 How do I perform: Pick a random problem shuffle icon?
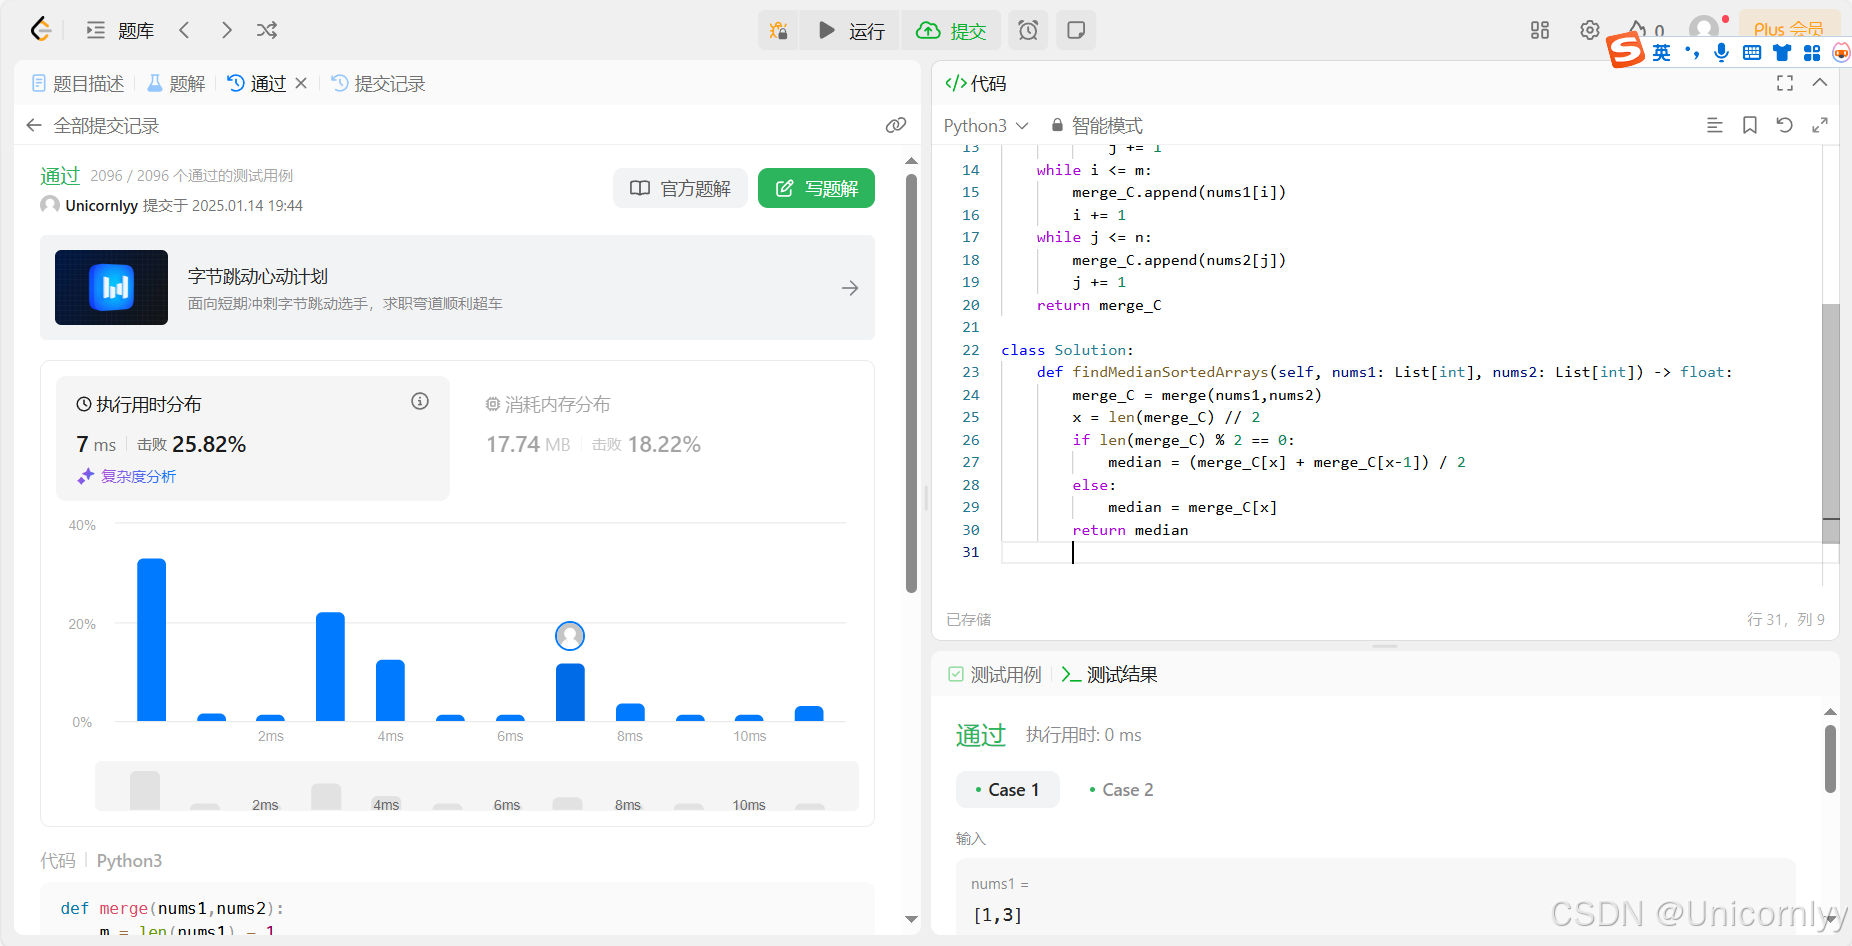pos(267,30)
